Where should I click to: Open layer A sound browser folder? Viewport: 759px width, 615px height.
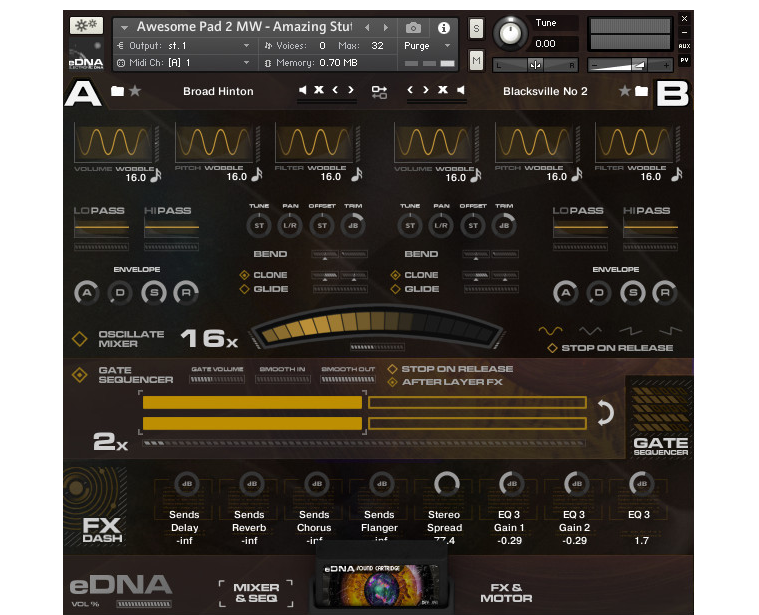point(118,91)
